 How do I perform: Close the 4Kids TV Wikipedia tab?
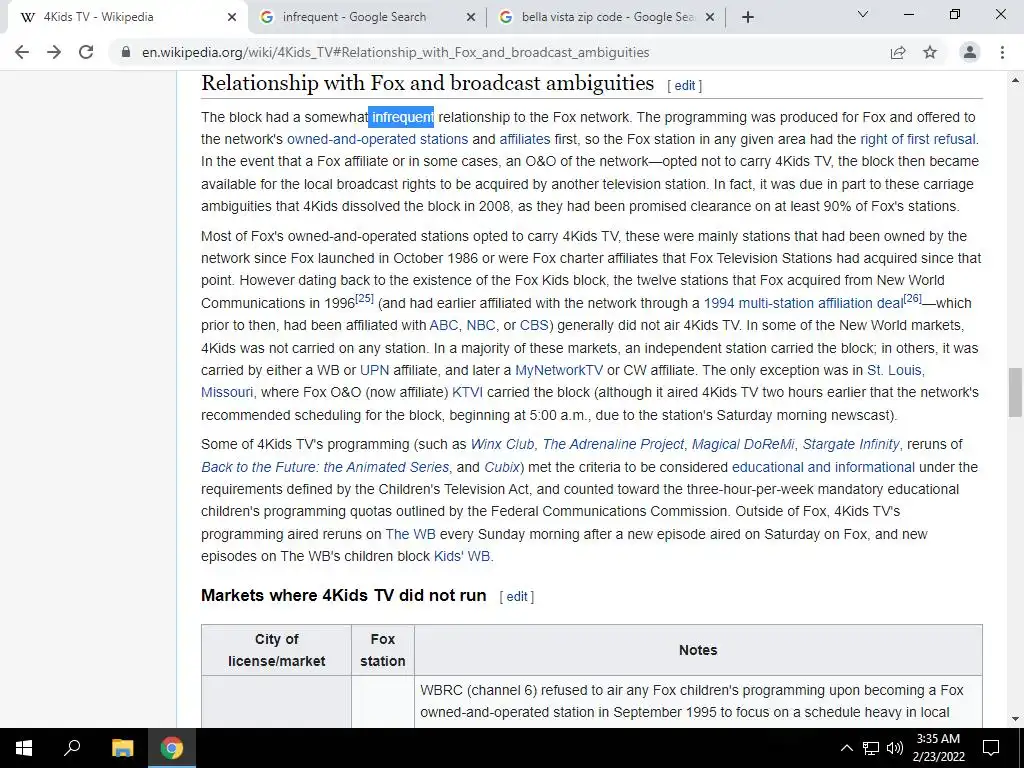232,17
